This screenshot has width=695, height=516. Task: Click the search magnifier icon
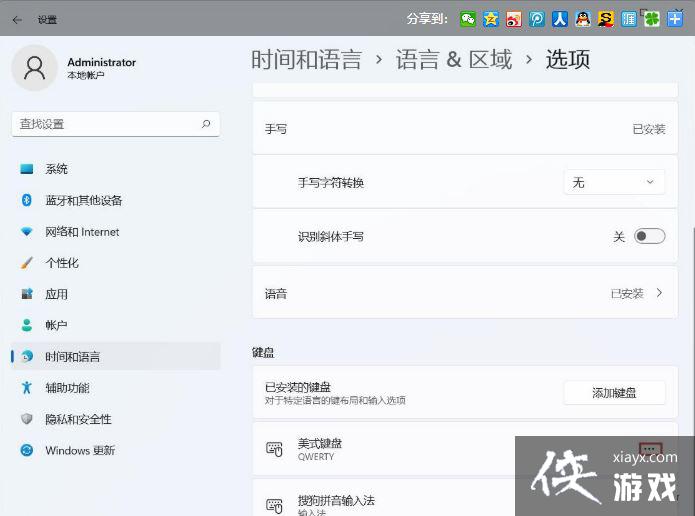206,124
